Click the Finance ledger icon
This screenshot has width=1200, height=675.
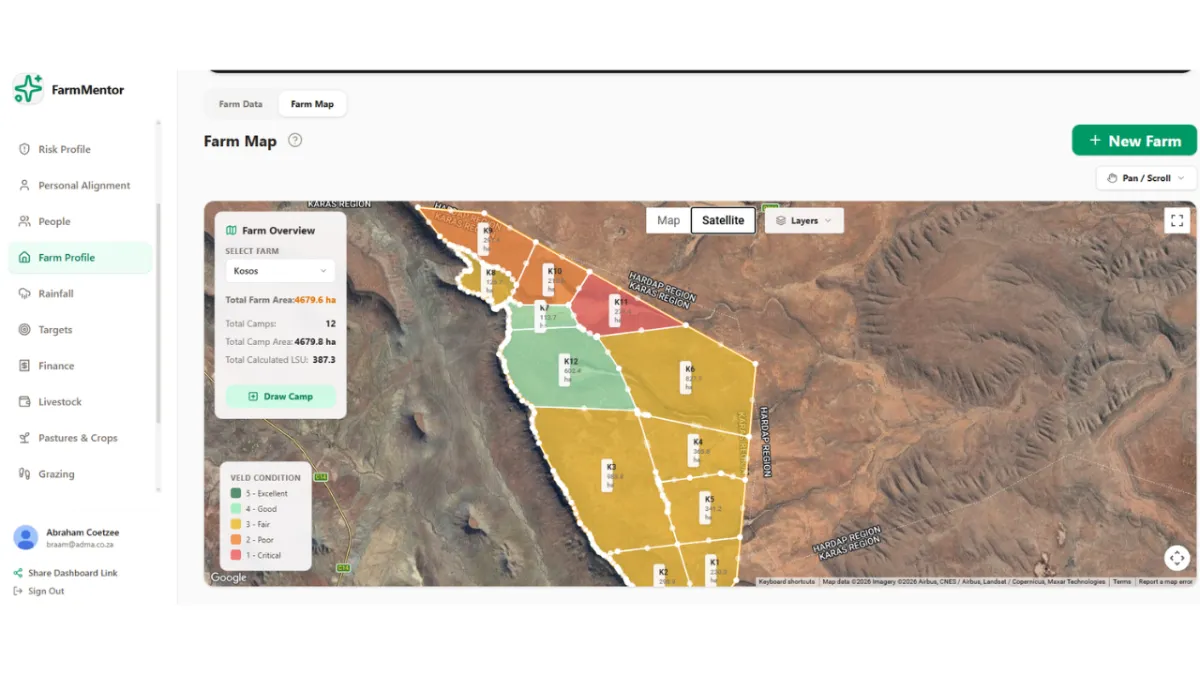(24, 365)
